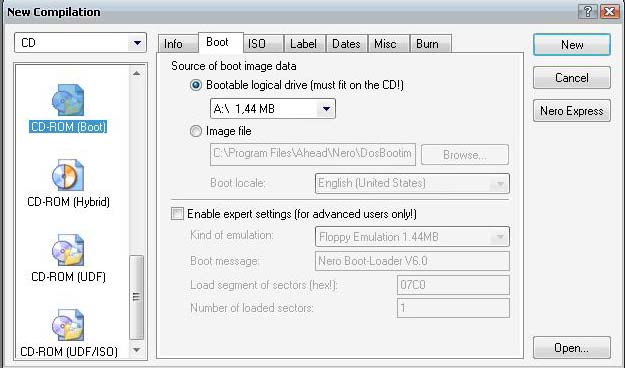
Task: Open the Boot locale English dropdown
Action: [x=412, y=183]
